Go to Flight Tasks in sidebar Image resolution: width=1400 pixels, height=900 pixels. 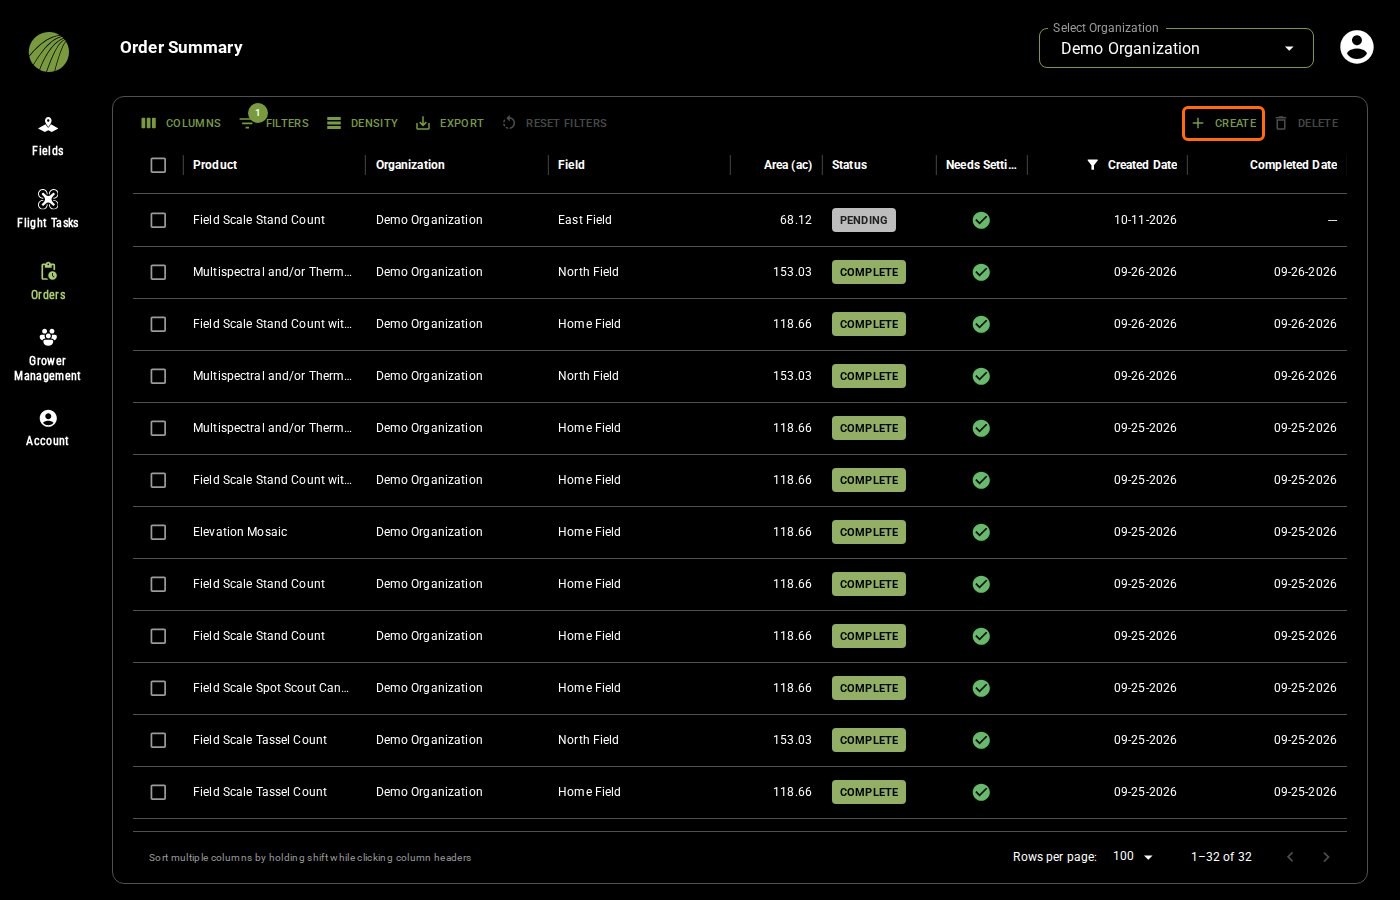[47, 209]
